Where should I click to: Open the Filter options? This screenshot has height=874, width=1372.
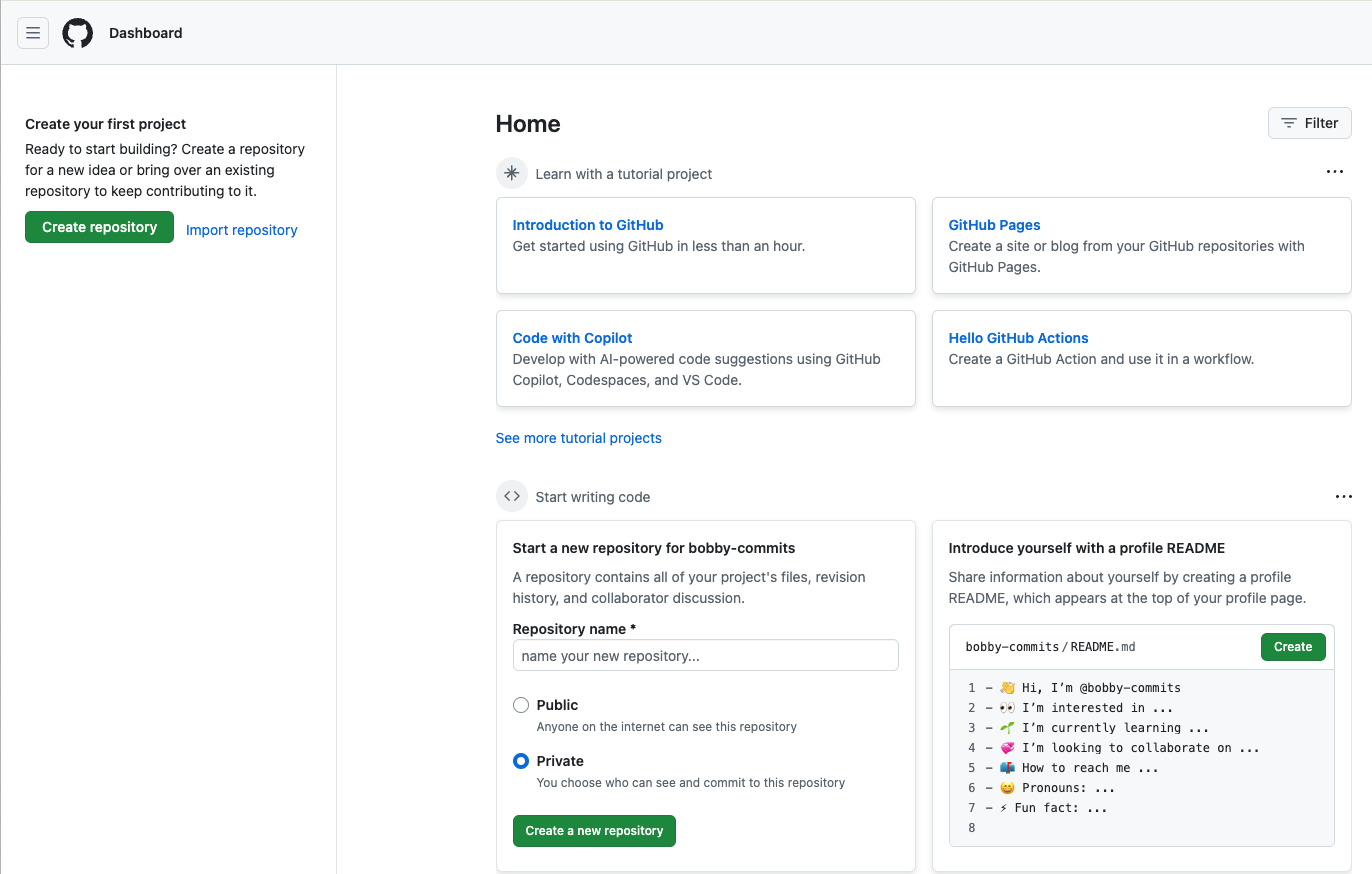pos(1309,122)
